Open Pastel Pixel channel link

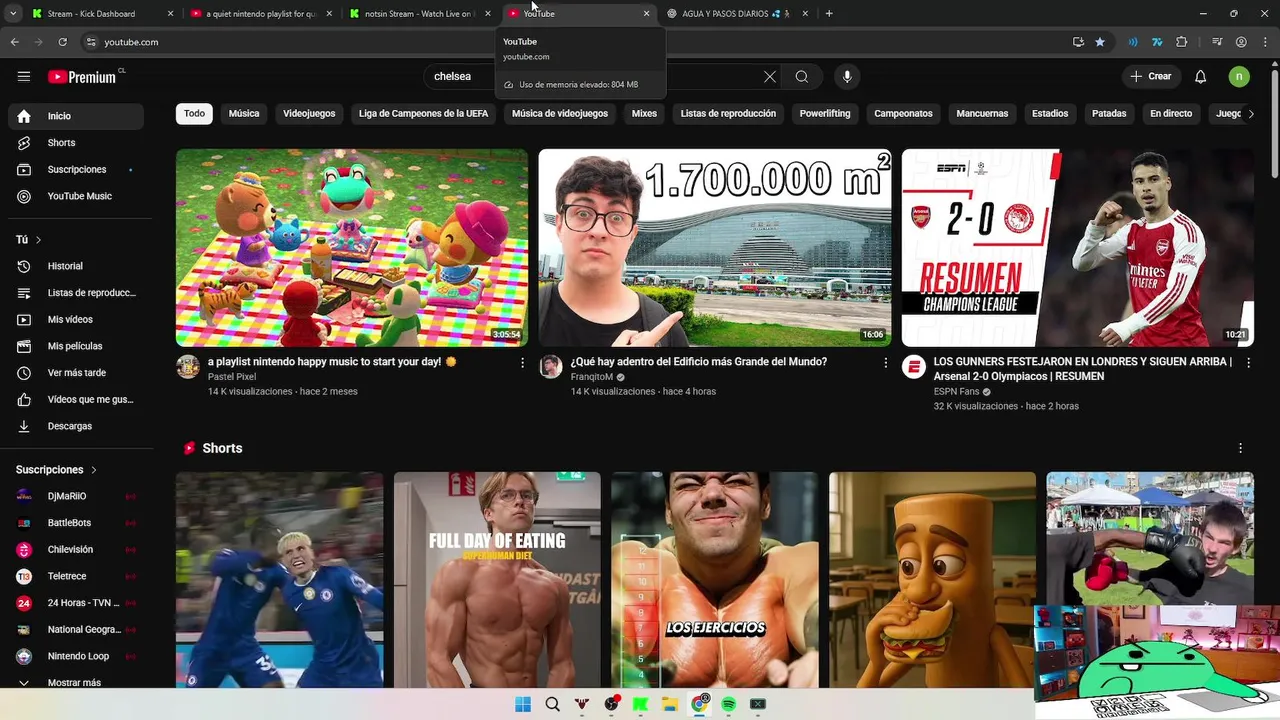tap(232, 377)
